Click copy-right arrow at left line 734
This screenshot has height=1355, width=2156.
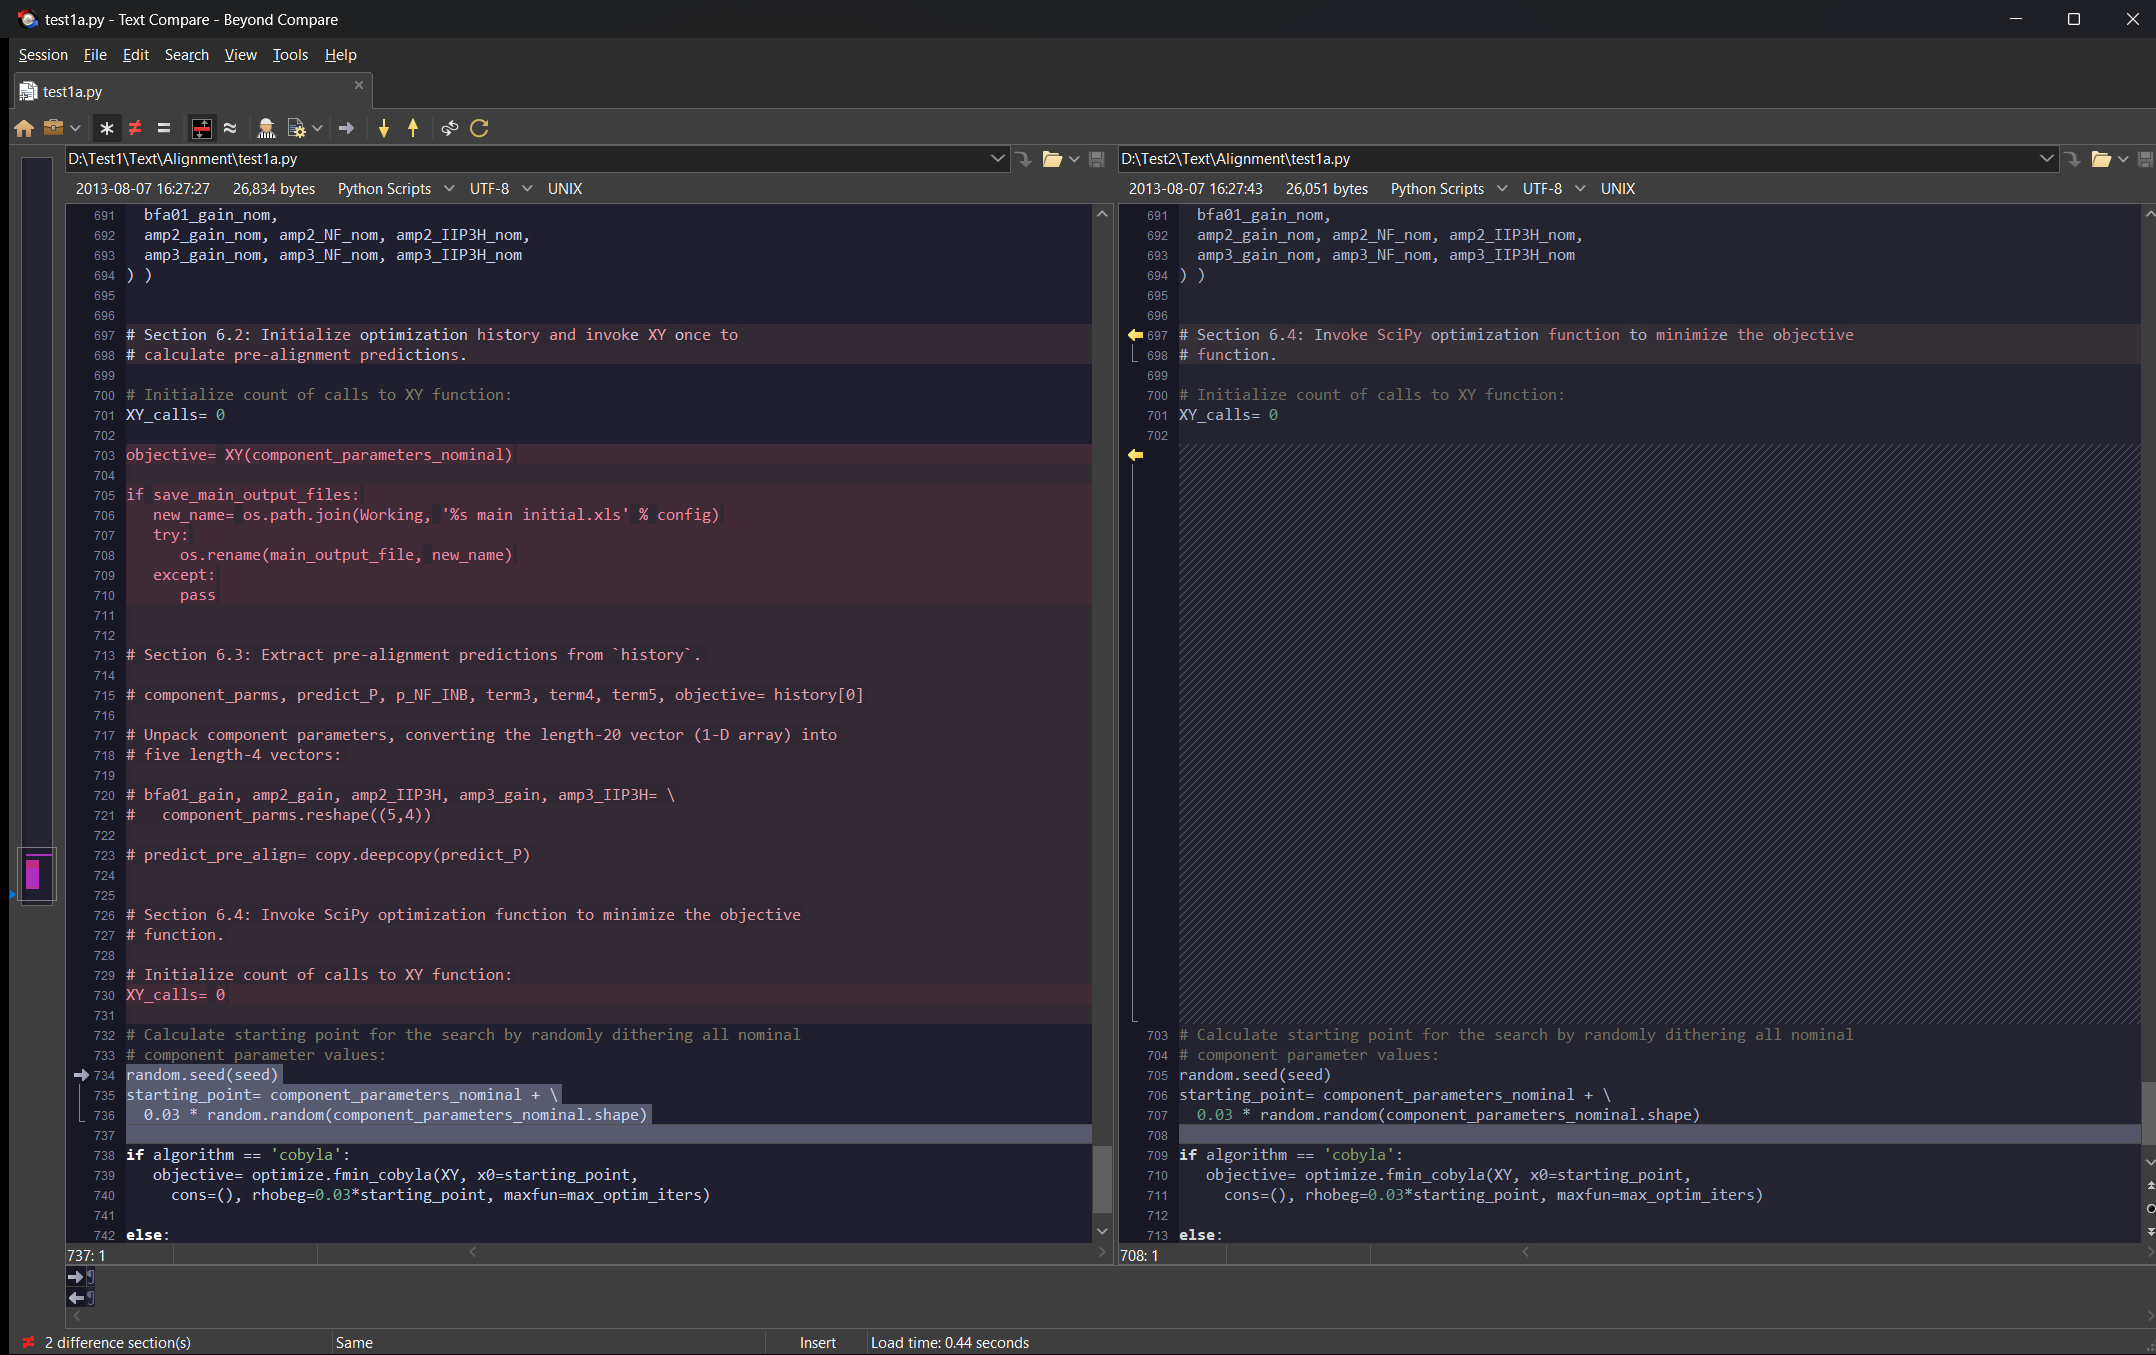[x=81, y=1075]
